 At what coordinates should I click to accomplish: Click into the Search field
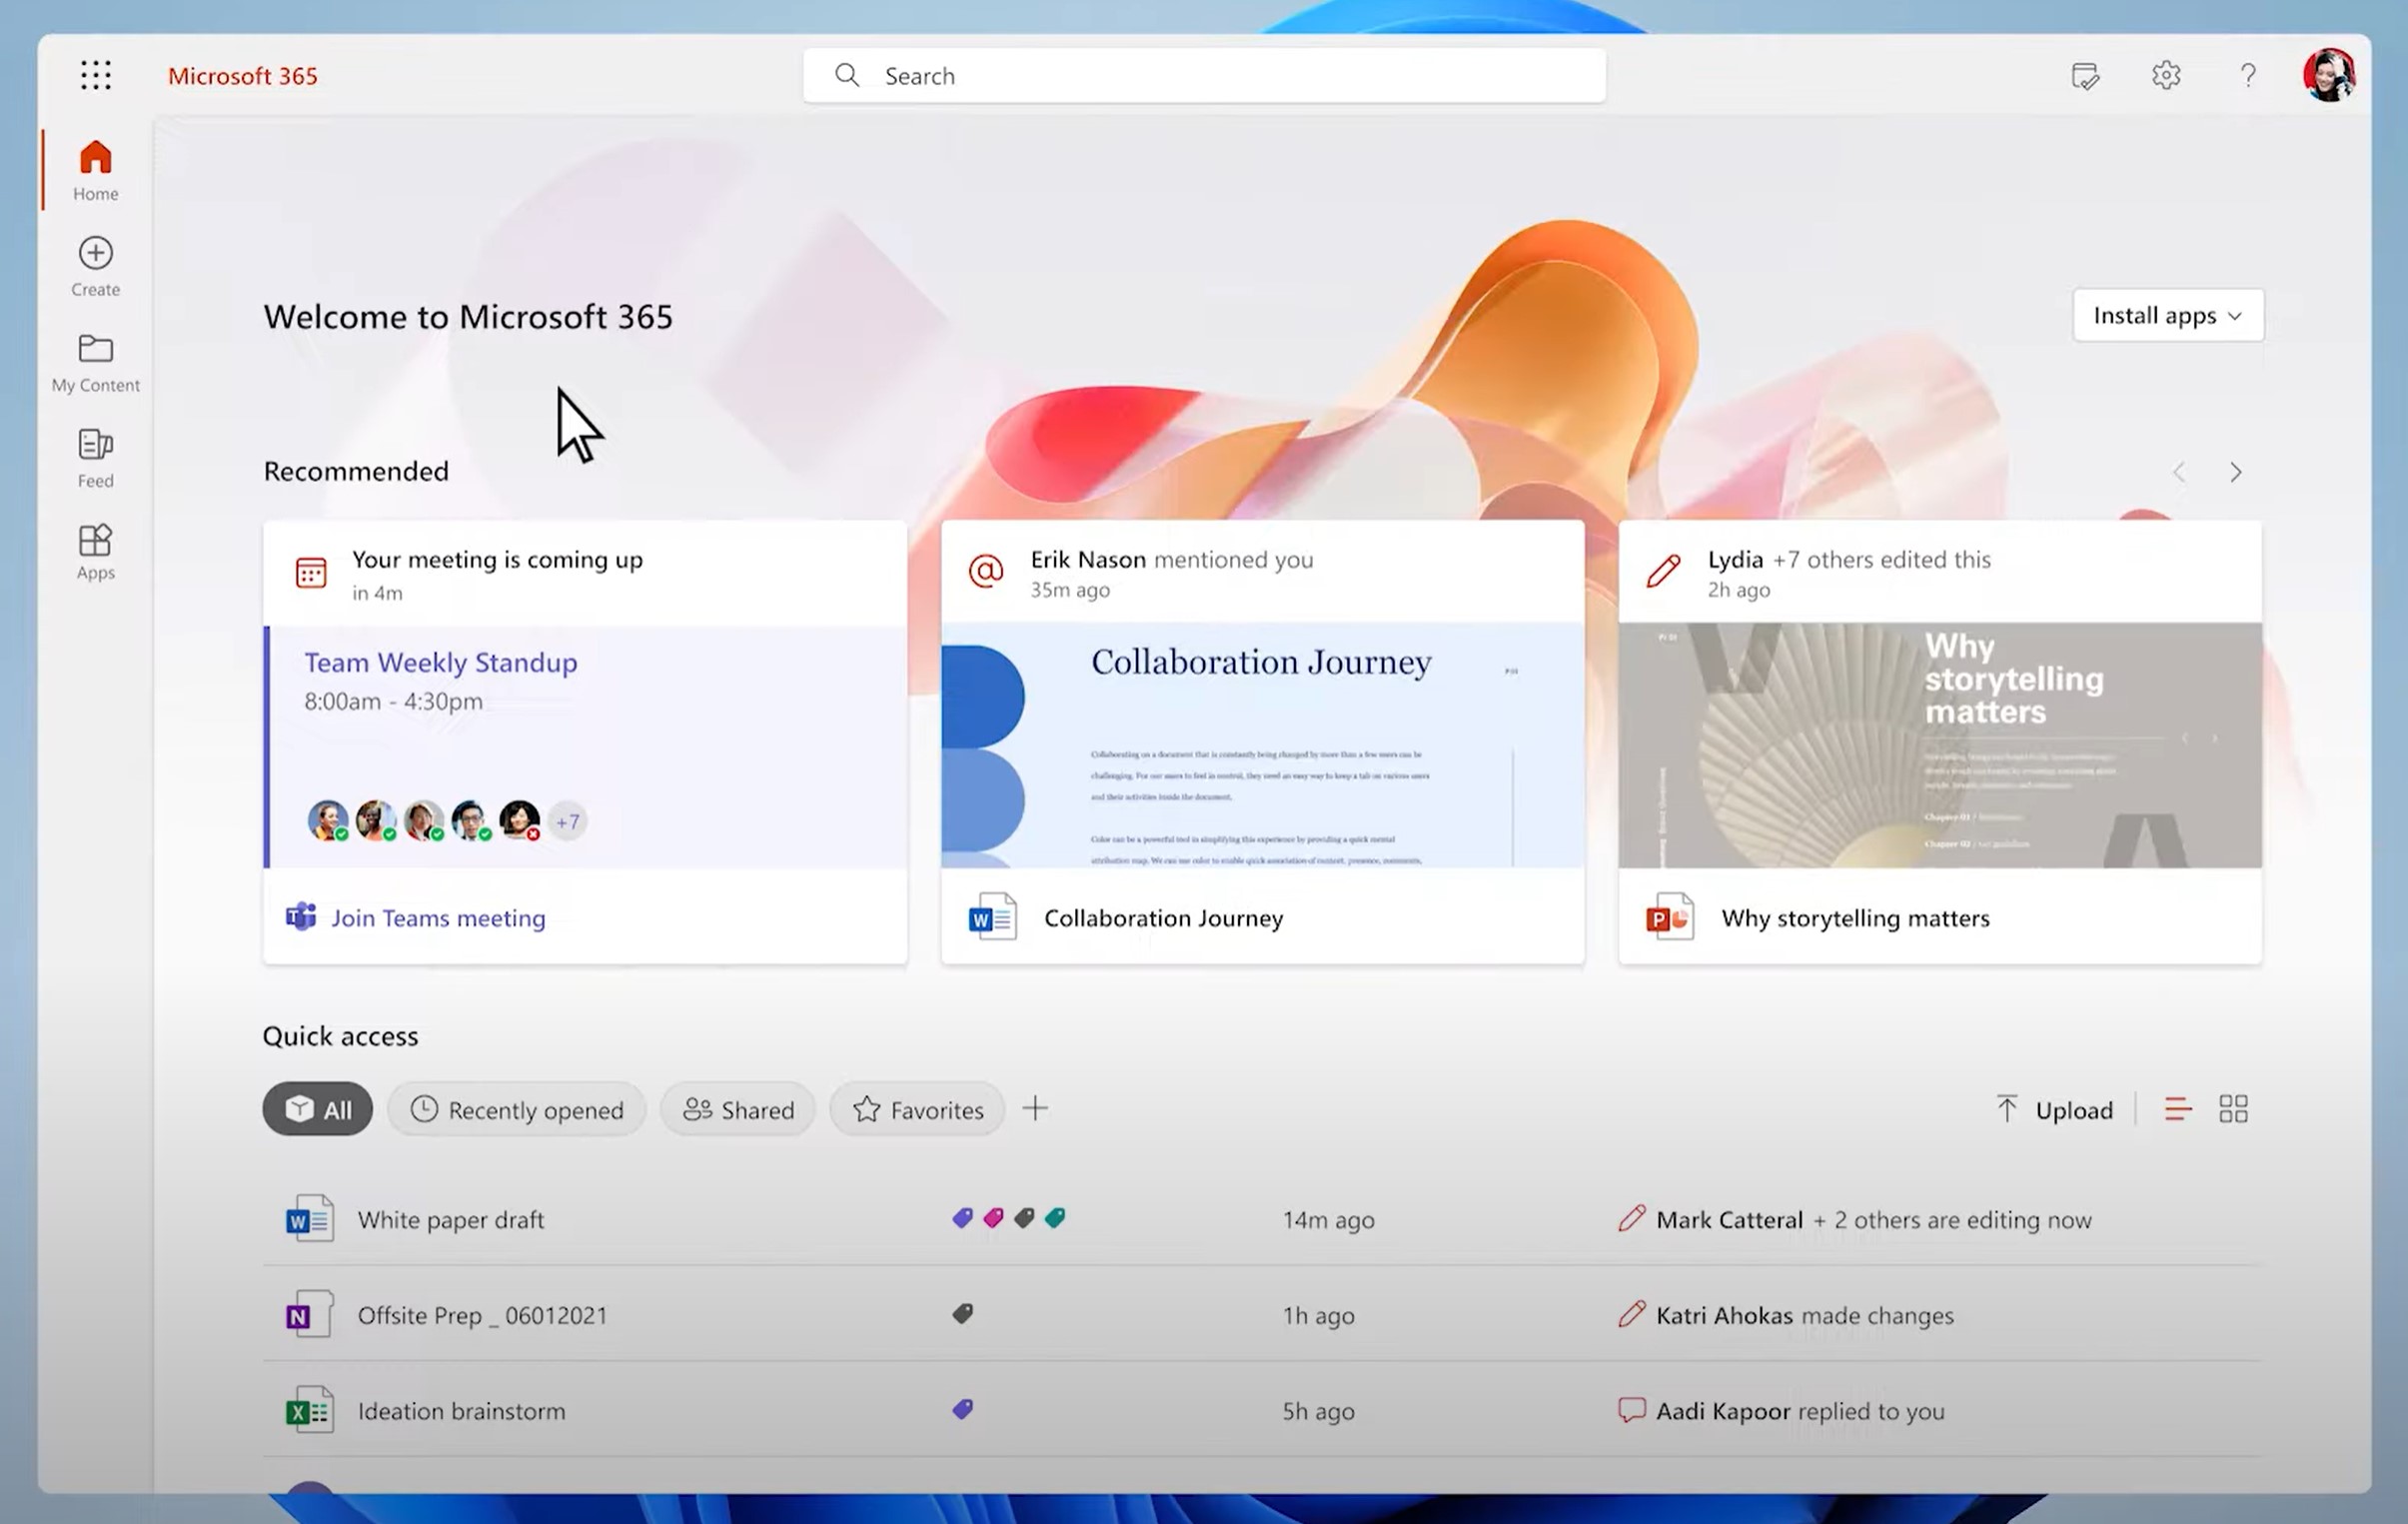(1204, 75)
